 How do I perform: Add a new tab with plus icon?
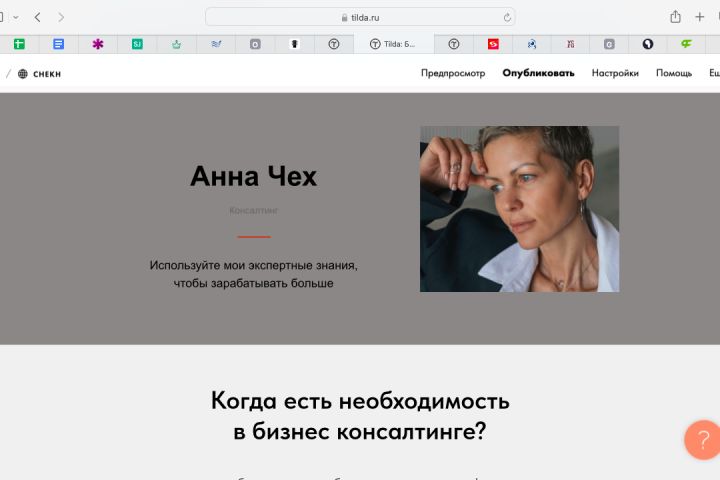point(699,17)
